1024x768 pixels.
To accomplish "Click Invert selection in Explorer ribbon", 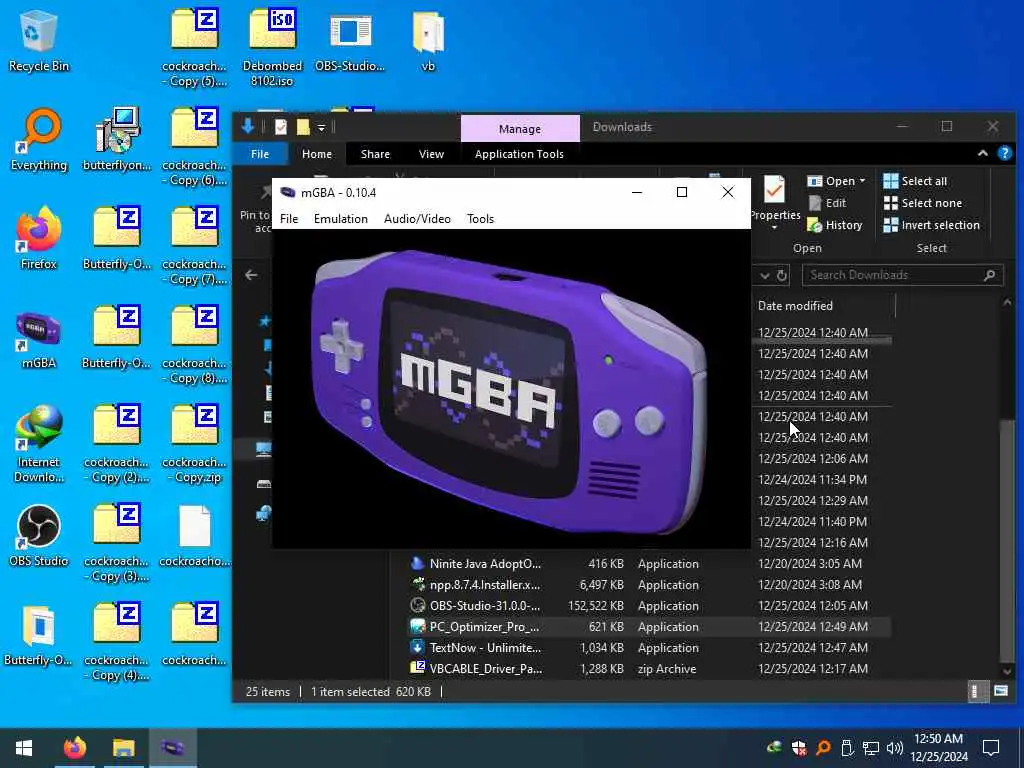I will pyautogui.click(x=931, y=225).
